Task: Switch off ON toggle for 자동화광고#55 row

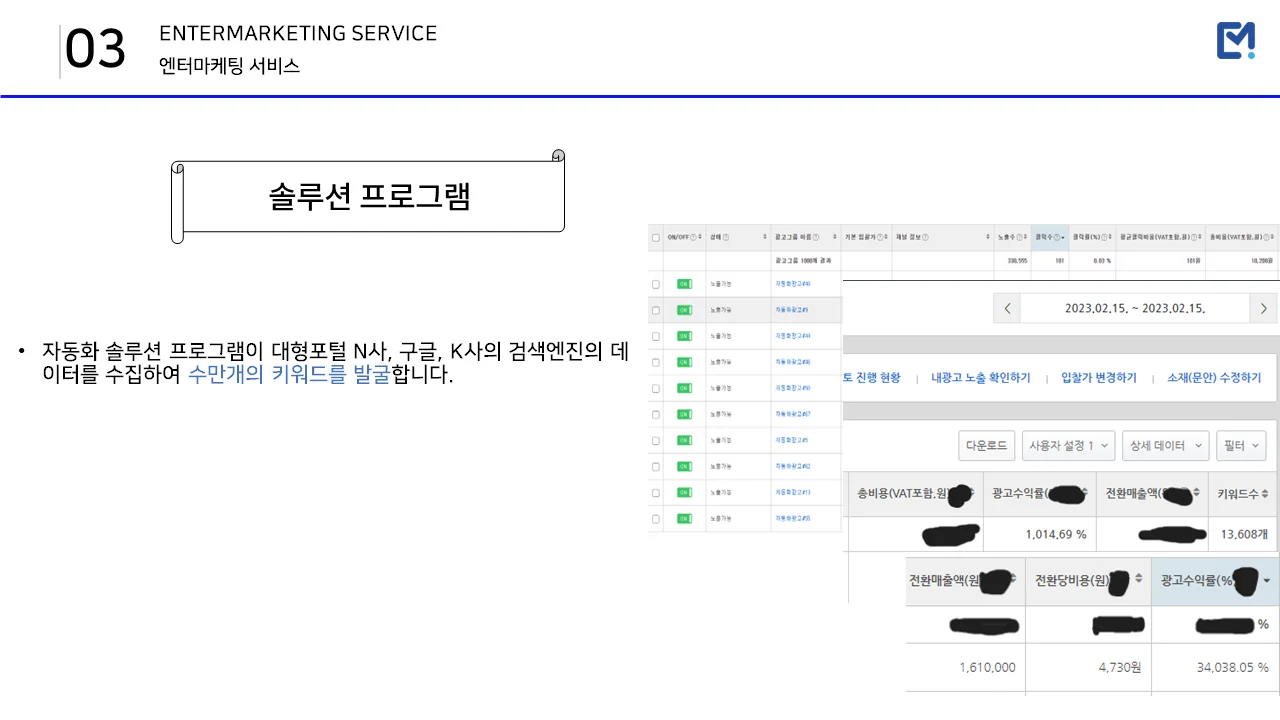Action: tap(685, 518)
